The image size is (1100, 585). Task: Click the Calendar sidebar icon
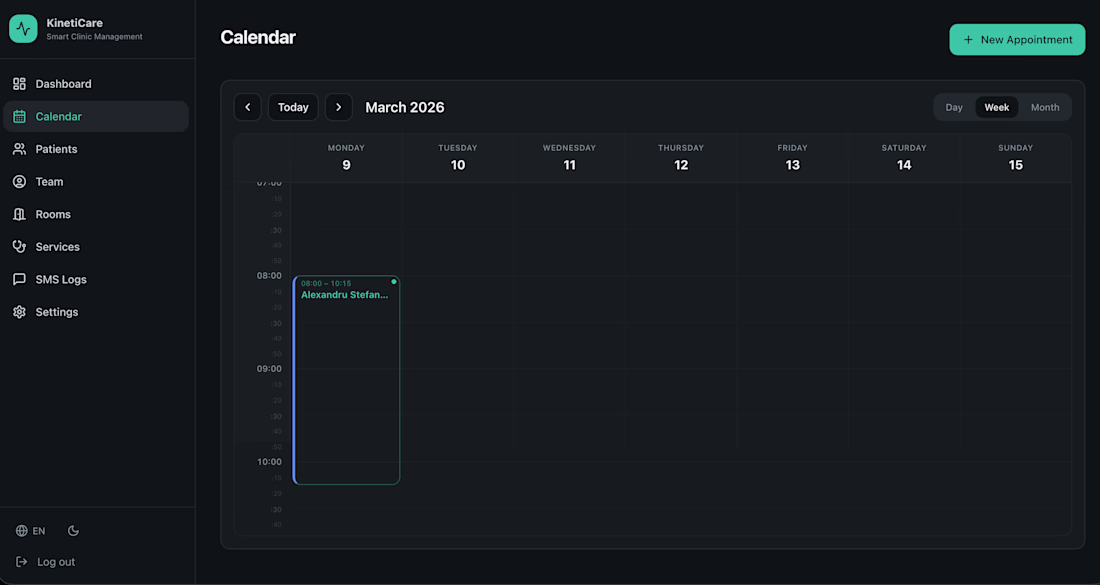point(20,116)
